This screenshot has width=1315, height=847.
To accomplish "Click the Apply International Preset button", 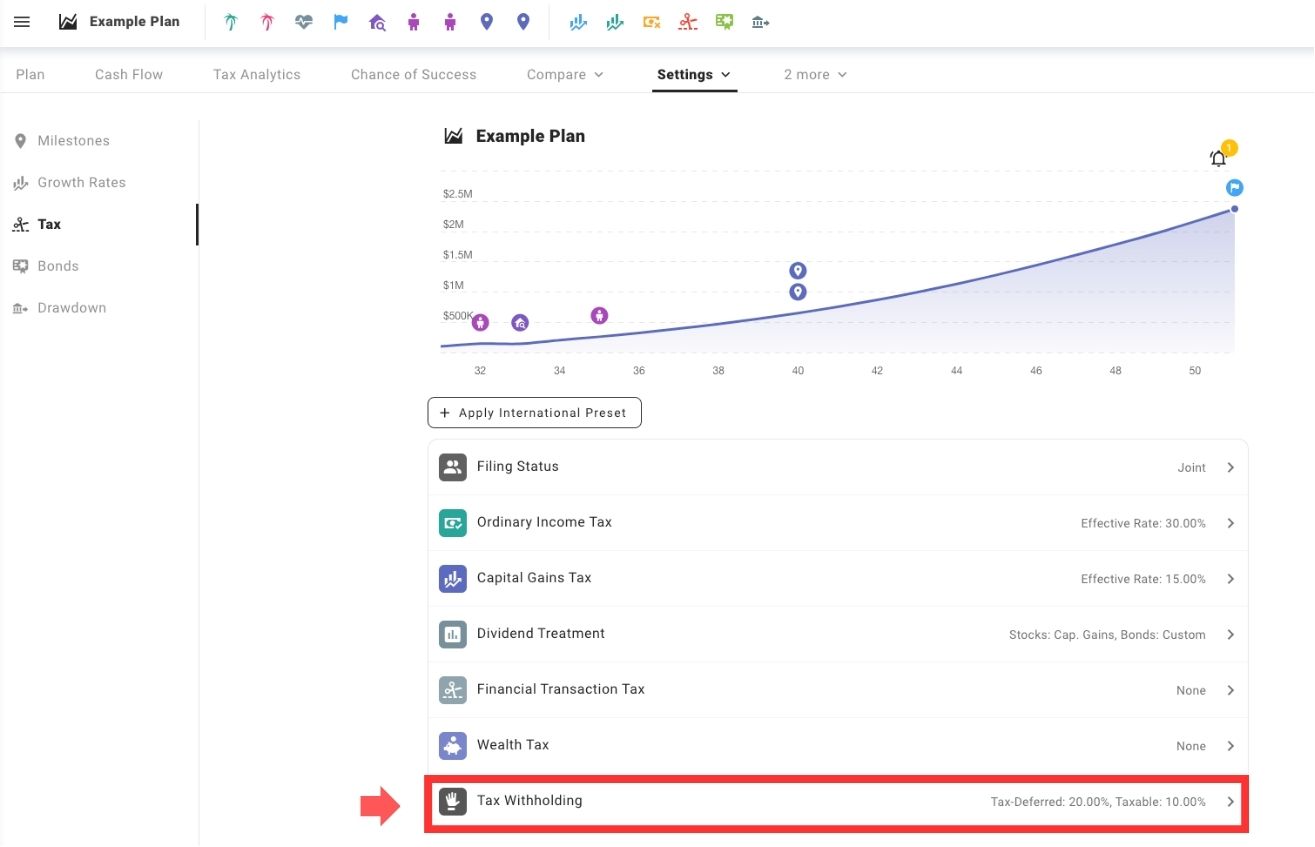I will (534, 413).
